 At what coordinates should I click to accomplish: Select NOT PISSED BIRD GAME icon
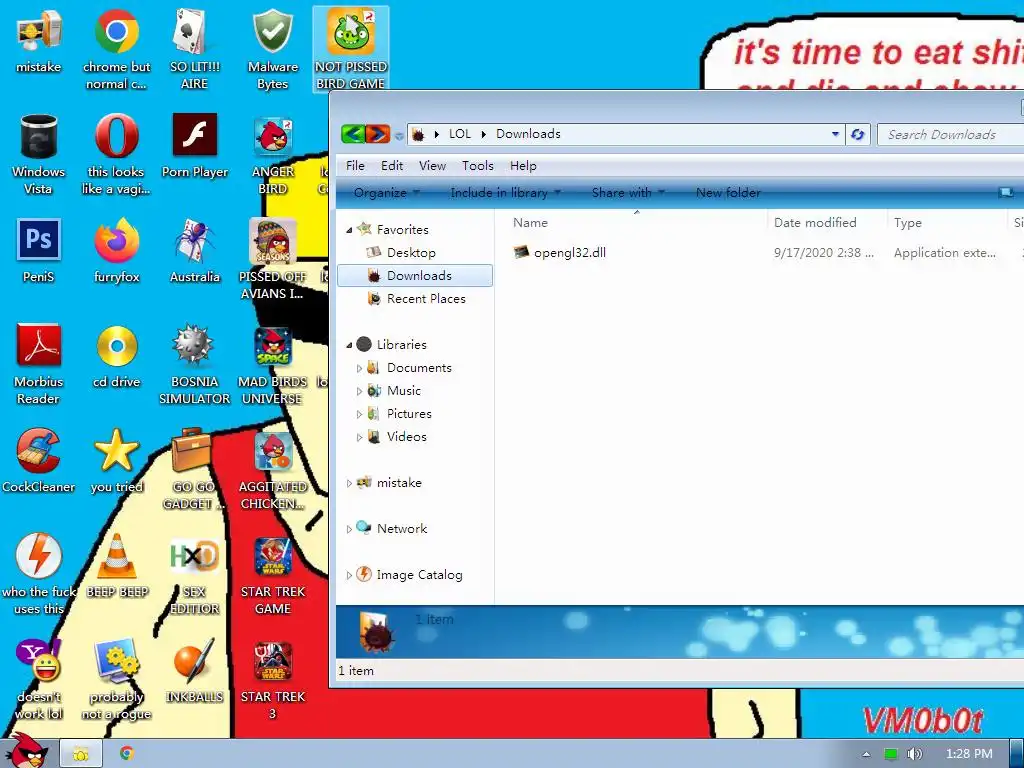pyautogui.click(x=351, y=50)
